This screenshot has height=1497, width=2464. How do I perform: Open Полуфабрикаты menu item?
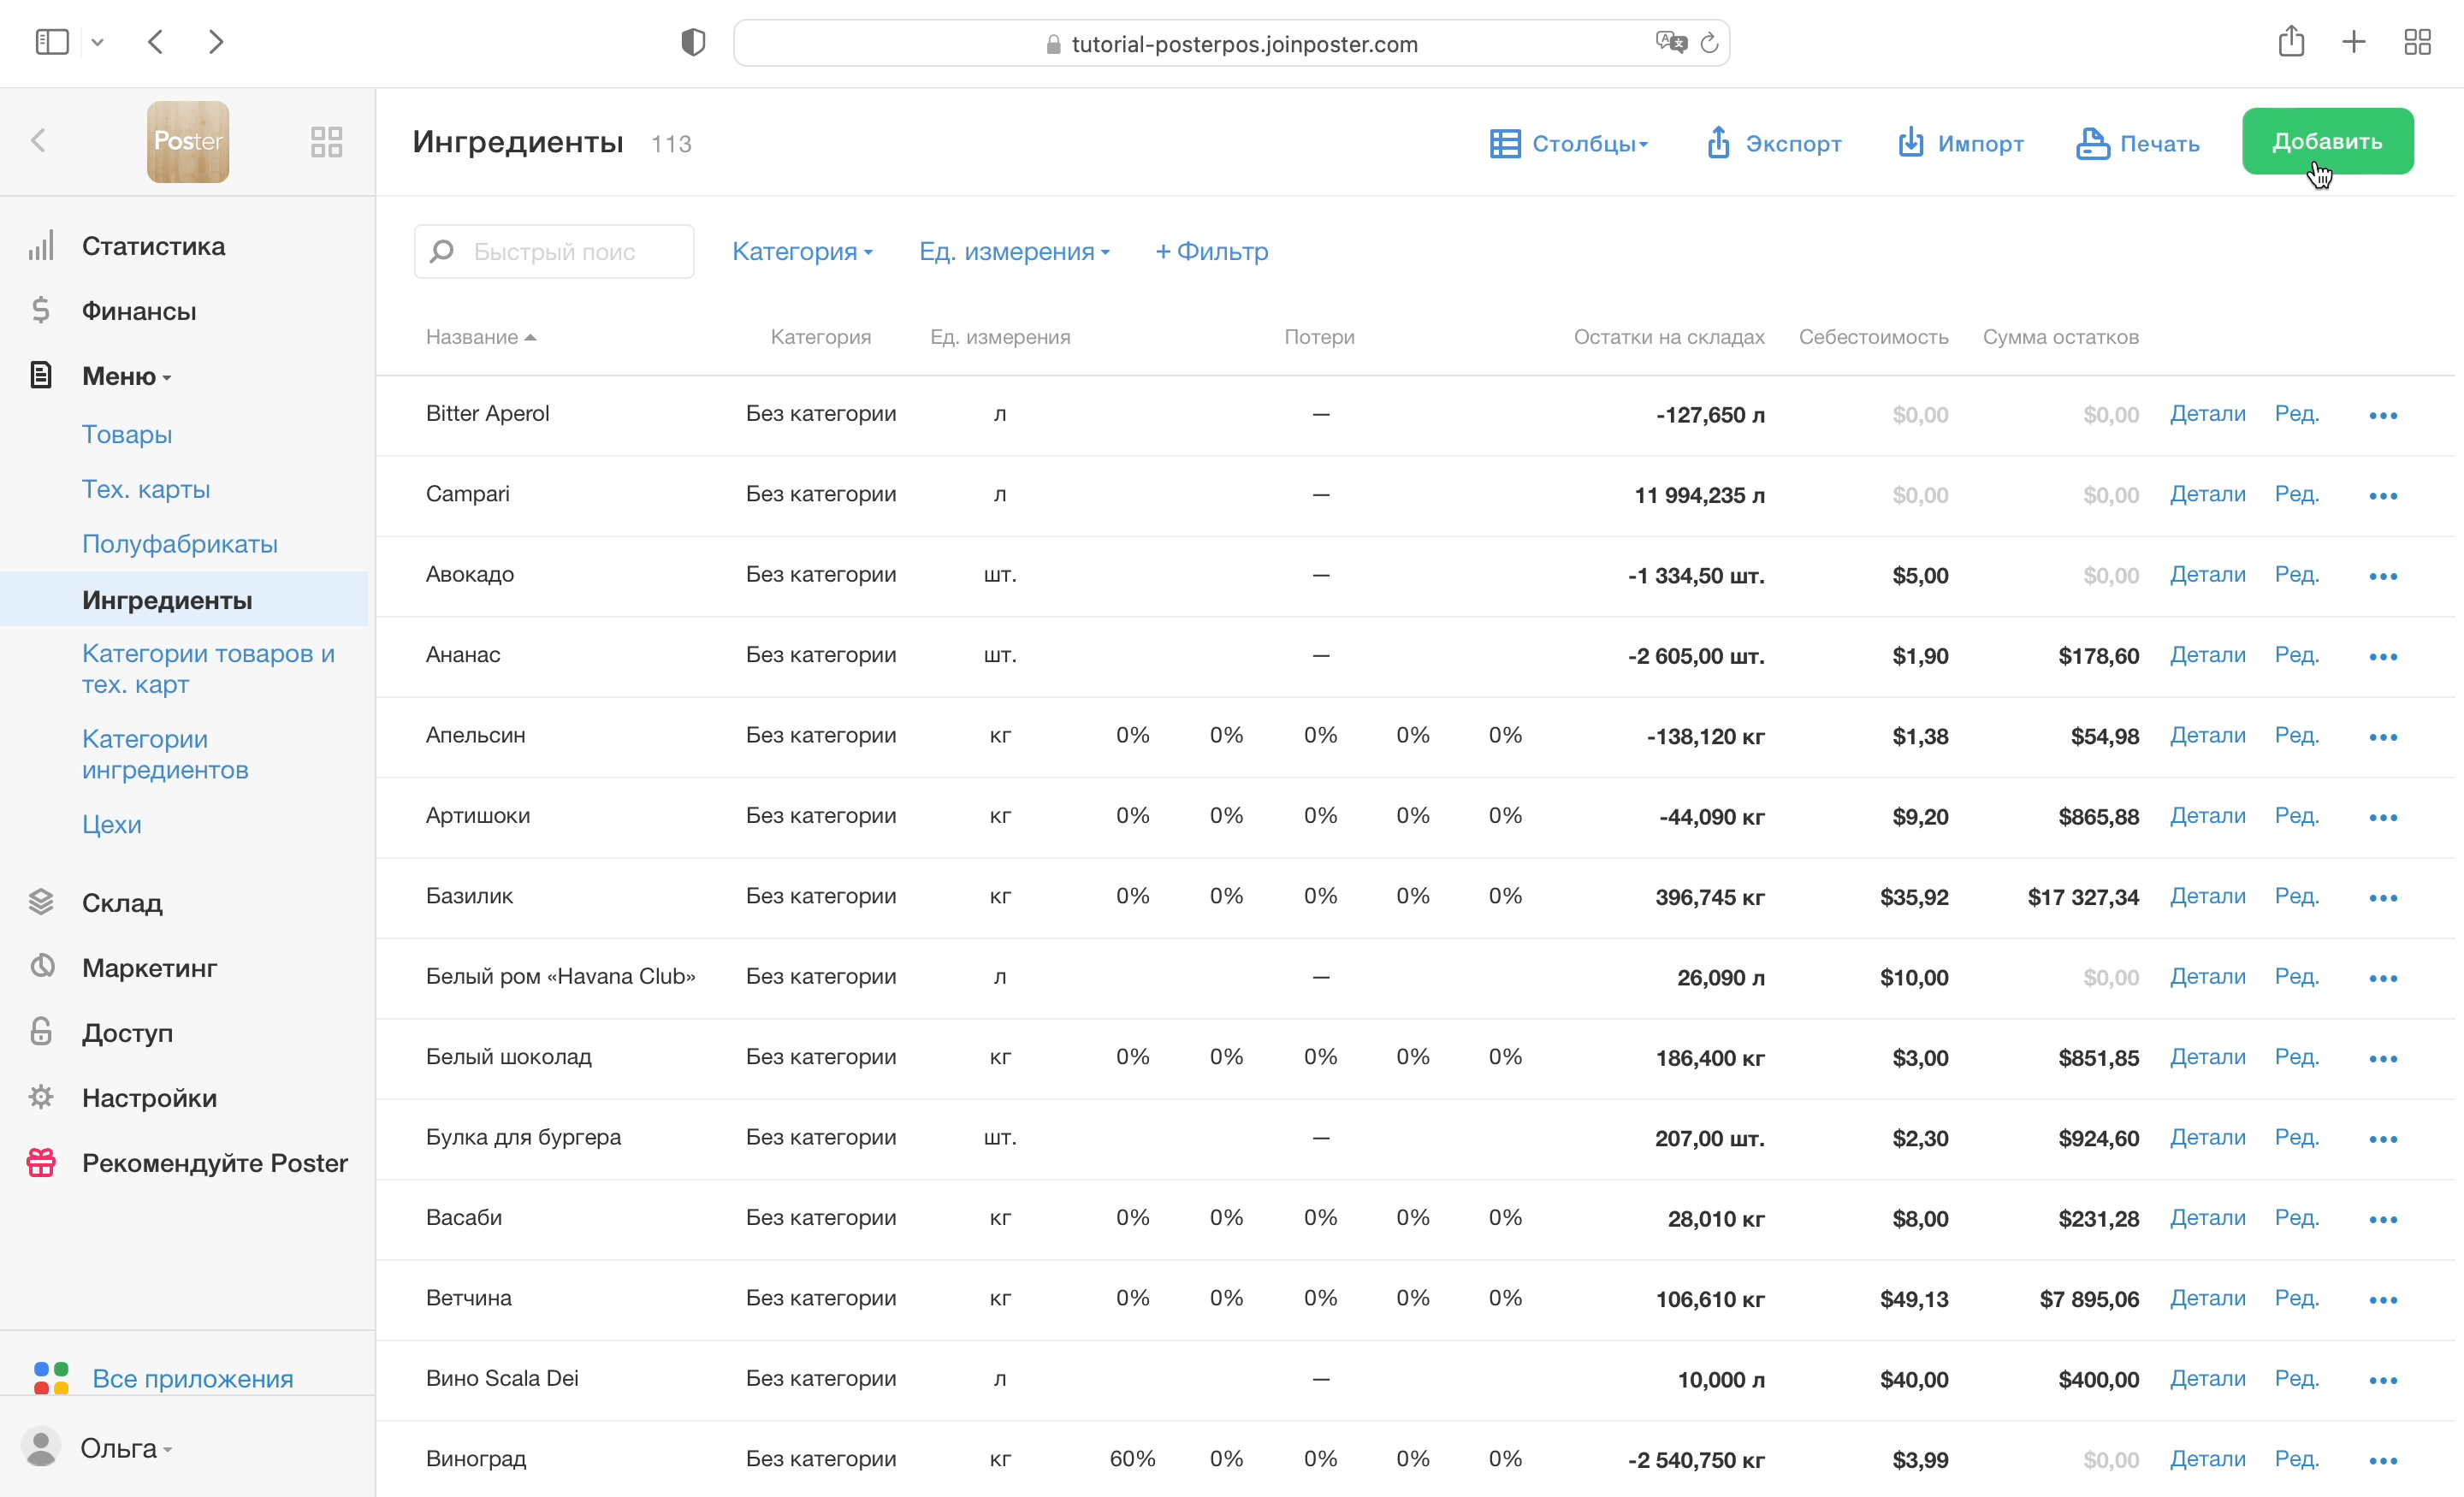[180, 544]
